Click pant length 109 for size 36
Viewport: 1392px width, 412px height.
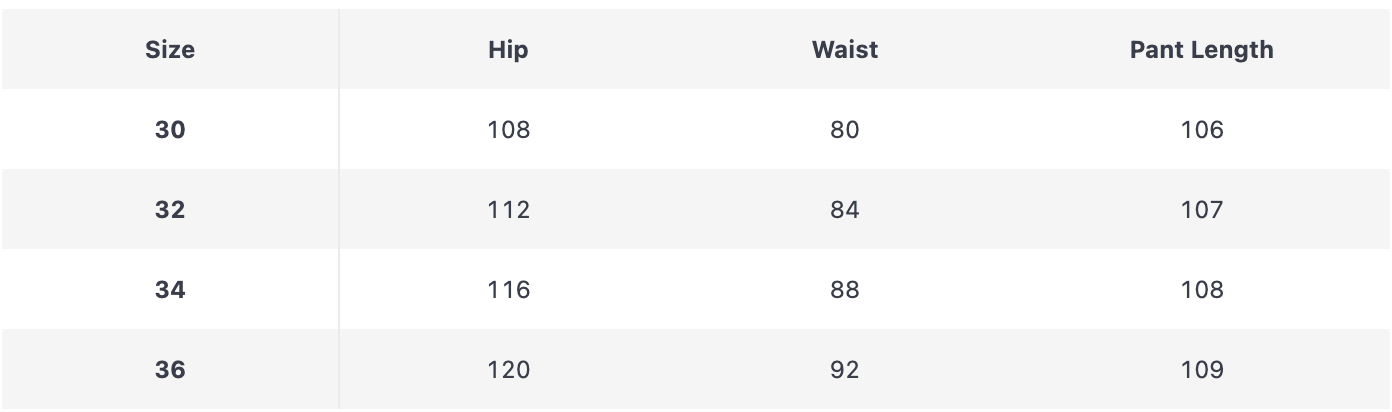pos(1201,370)
